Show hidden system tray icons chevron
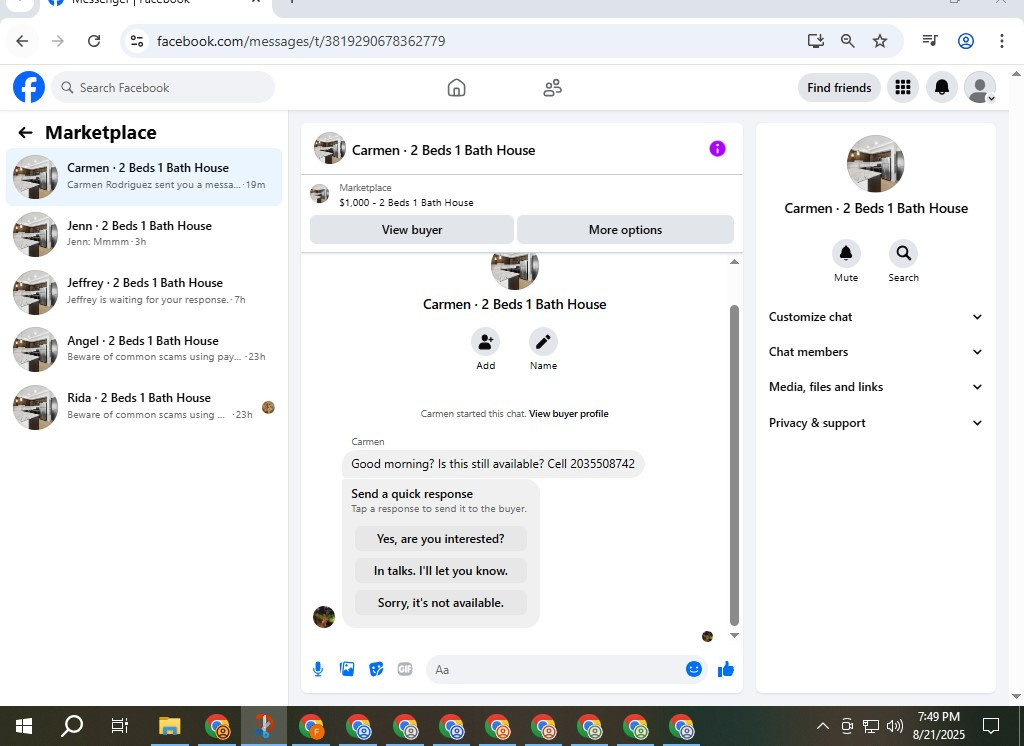The height and width of the screenshot is (746, 1024). [823, 726]
